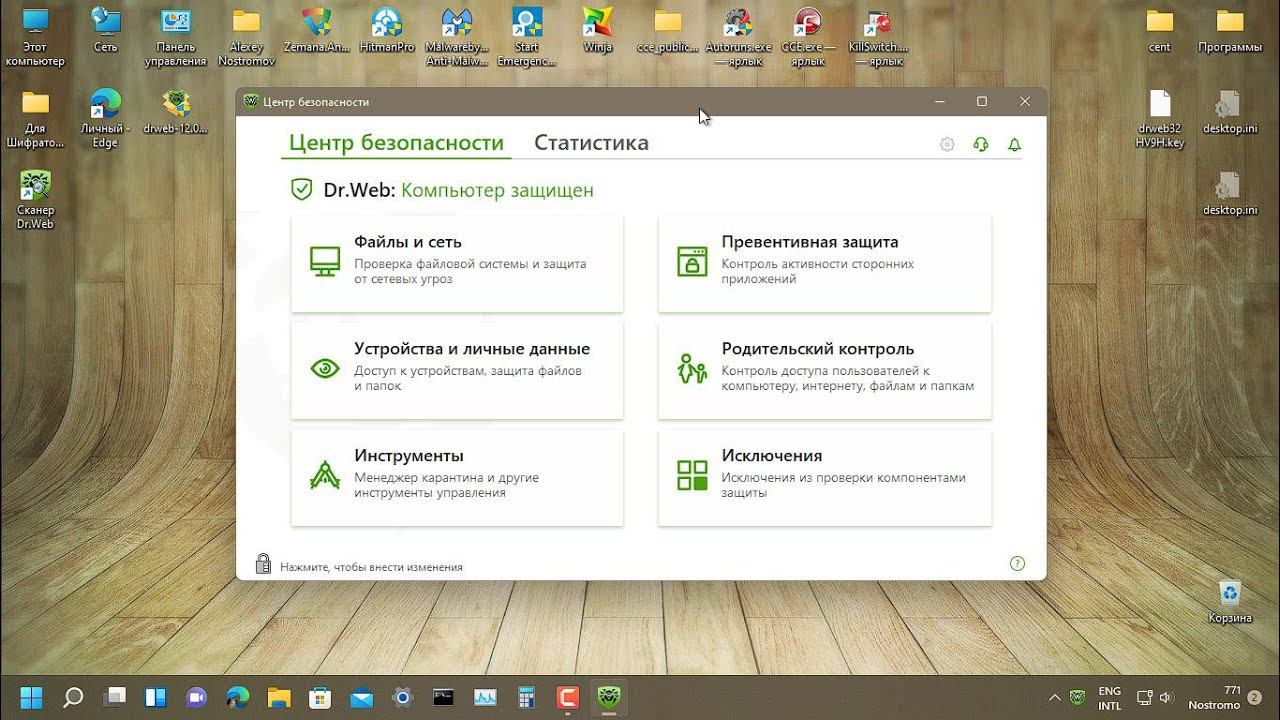Click the 'Нажмите, чтобы внести изменения' text
The width and height of the screenshot is (1280, 720).
[x=371, y=567]
